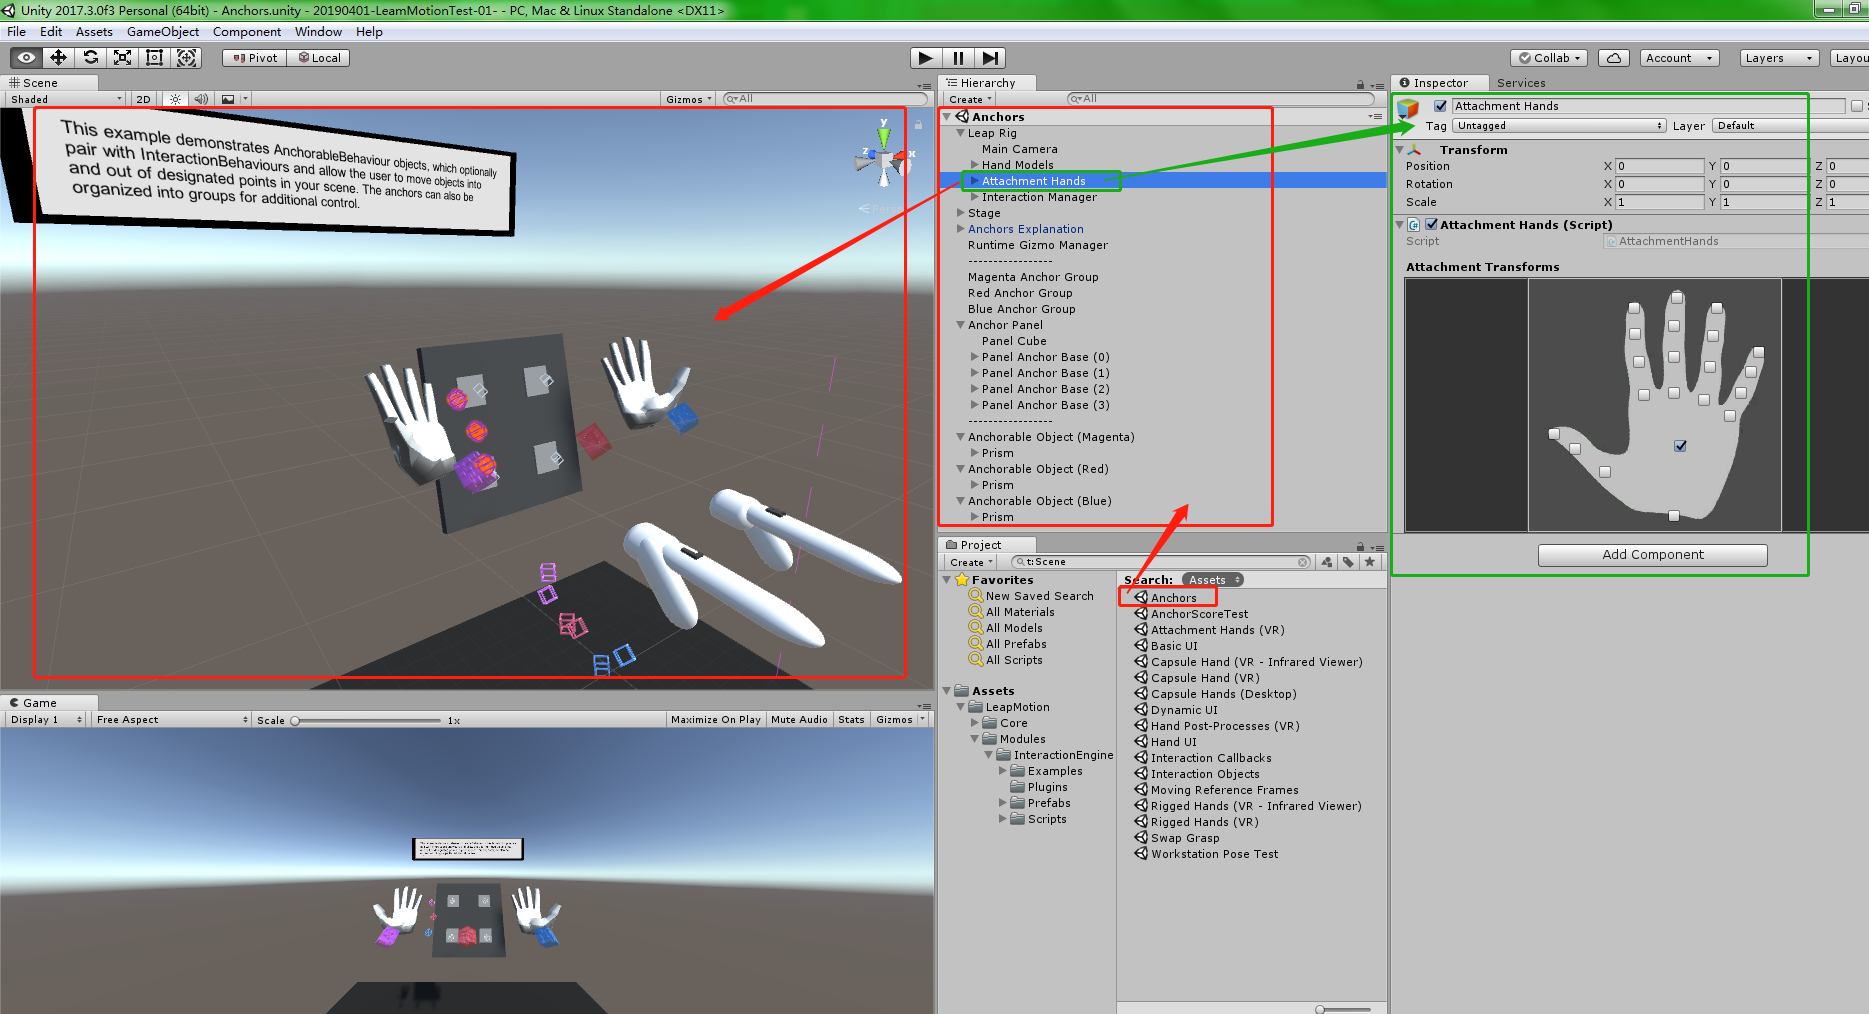This screenshot has width=1869, height=1014.
Task: Select the Rotate tool
Action: point(90,57)
